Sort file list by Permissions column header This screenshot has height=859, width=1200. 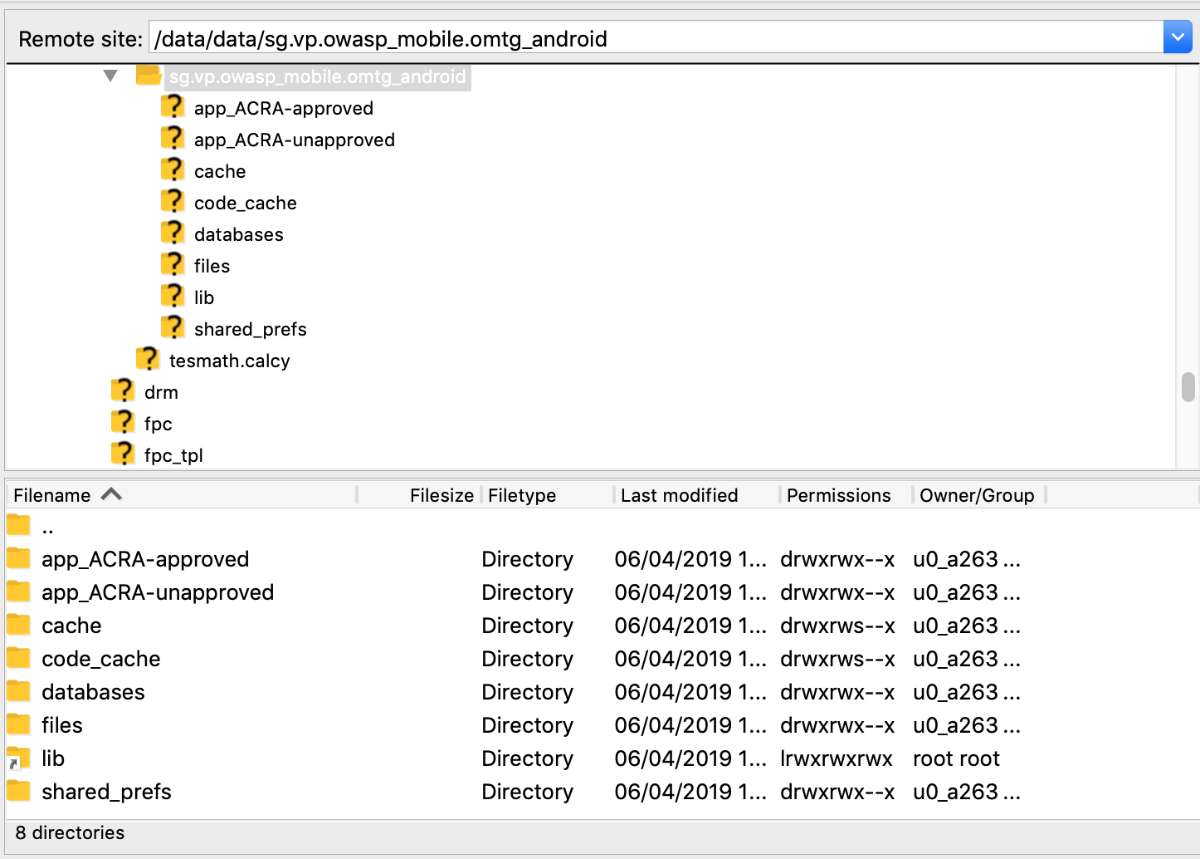click(x=845, y=495)
